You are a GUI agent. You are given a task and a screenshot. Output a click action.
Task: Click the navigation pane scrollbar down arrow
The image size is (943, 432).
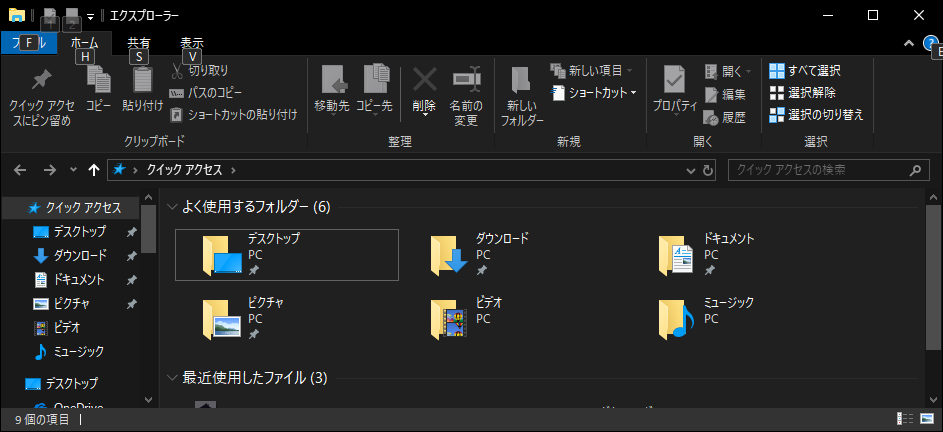coord(149,399)
